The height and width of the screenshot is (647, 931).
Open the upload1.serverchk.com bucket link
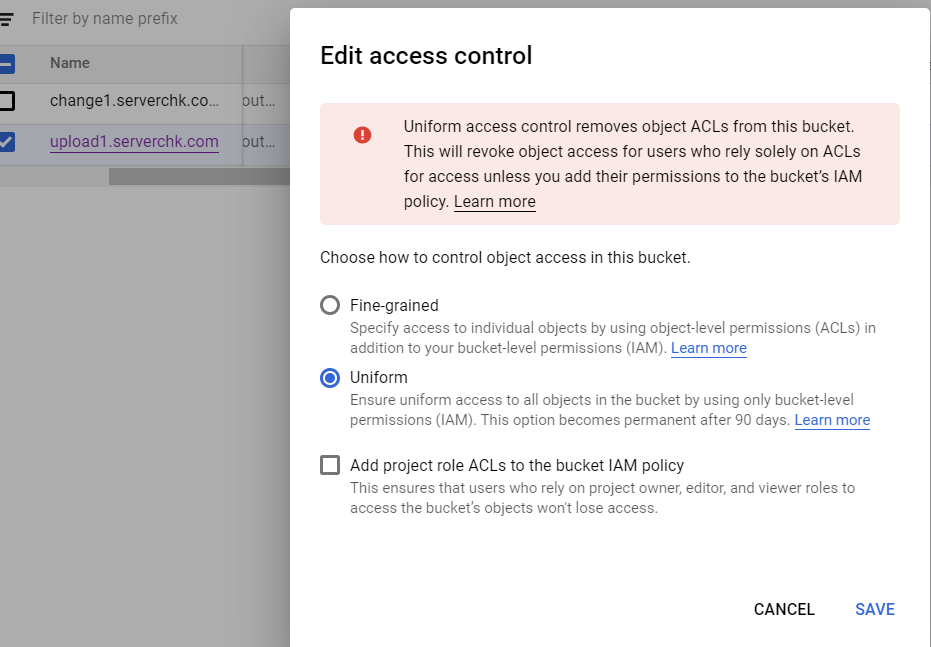pyautogui.click(x=134, y=142)
